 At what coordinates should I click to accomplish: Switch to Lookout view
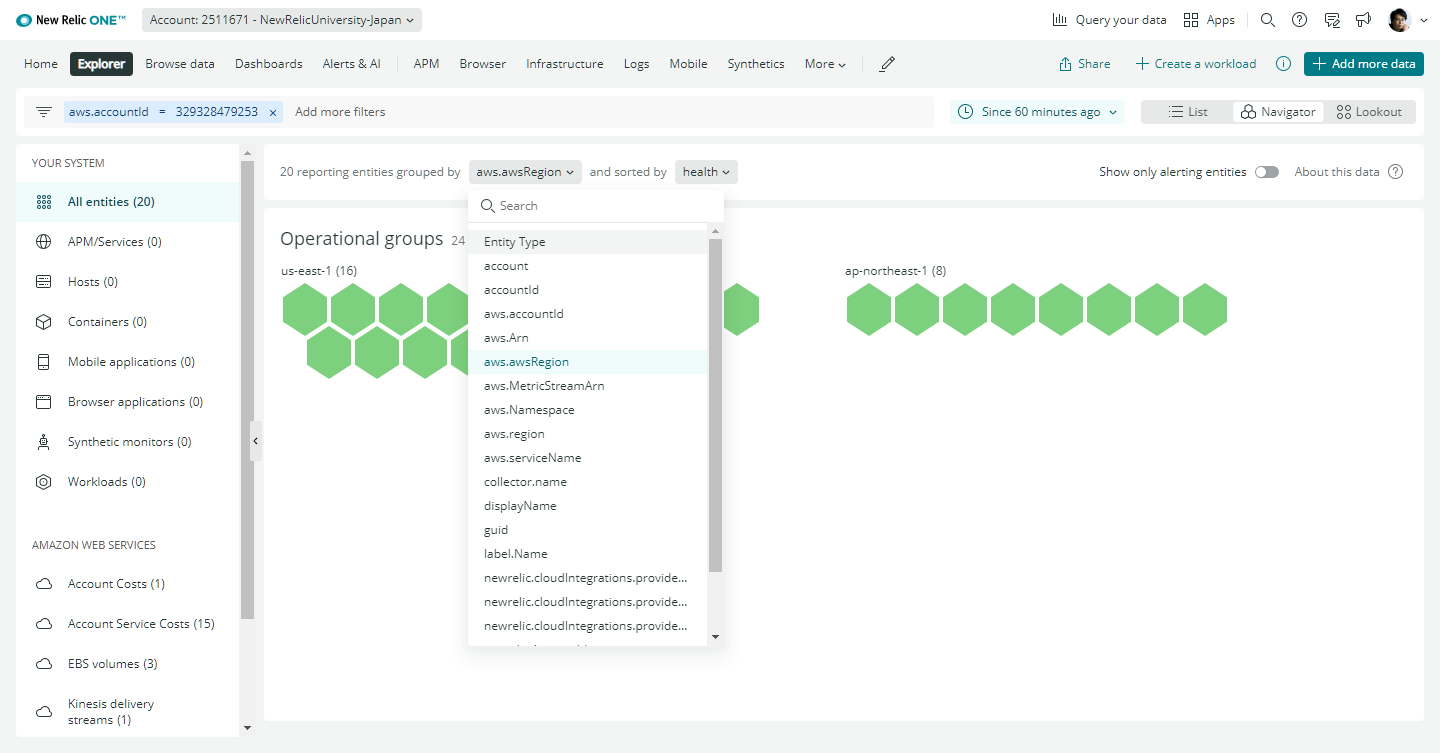(1369, 112)
